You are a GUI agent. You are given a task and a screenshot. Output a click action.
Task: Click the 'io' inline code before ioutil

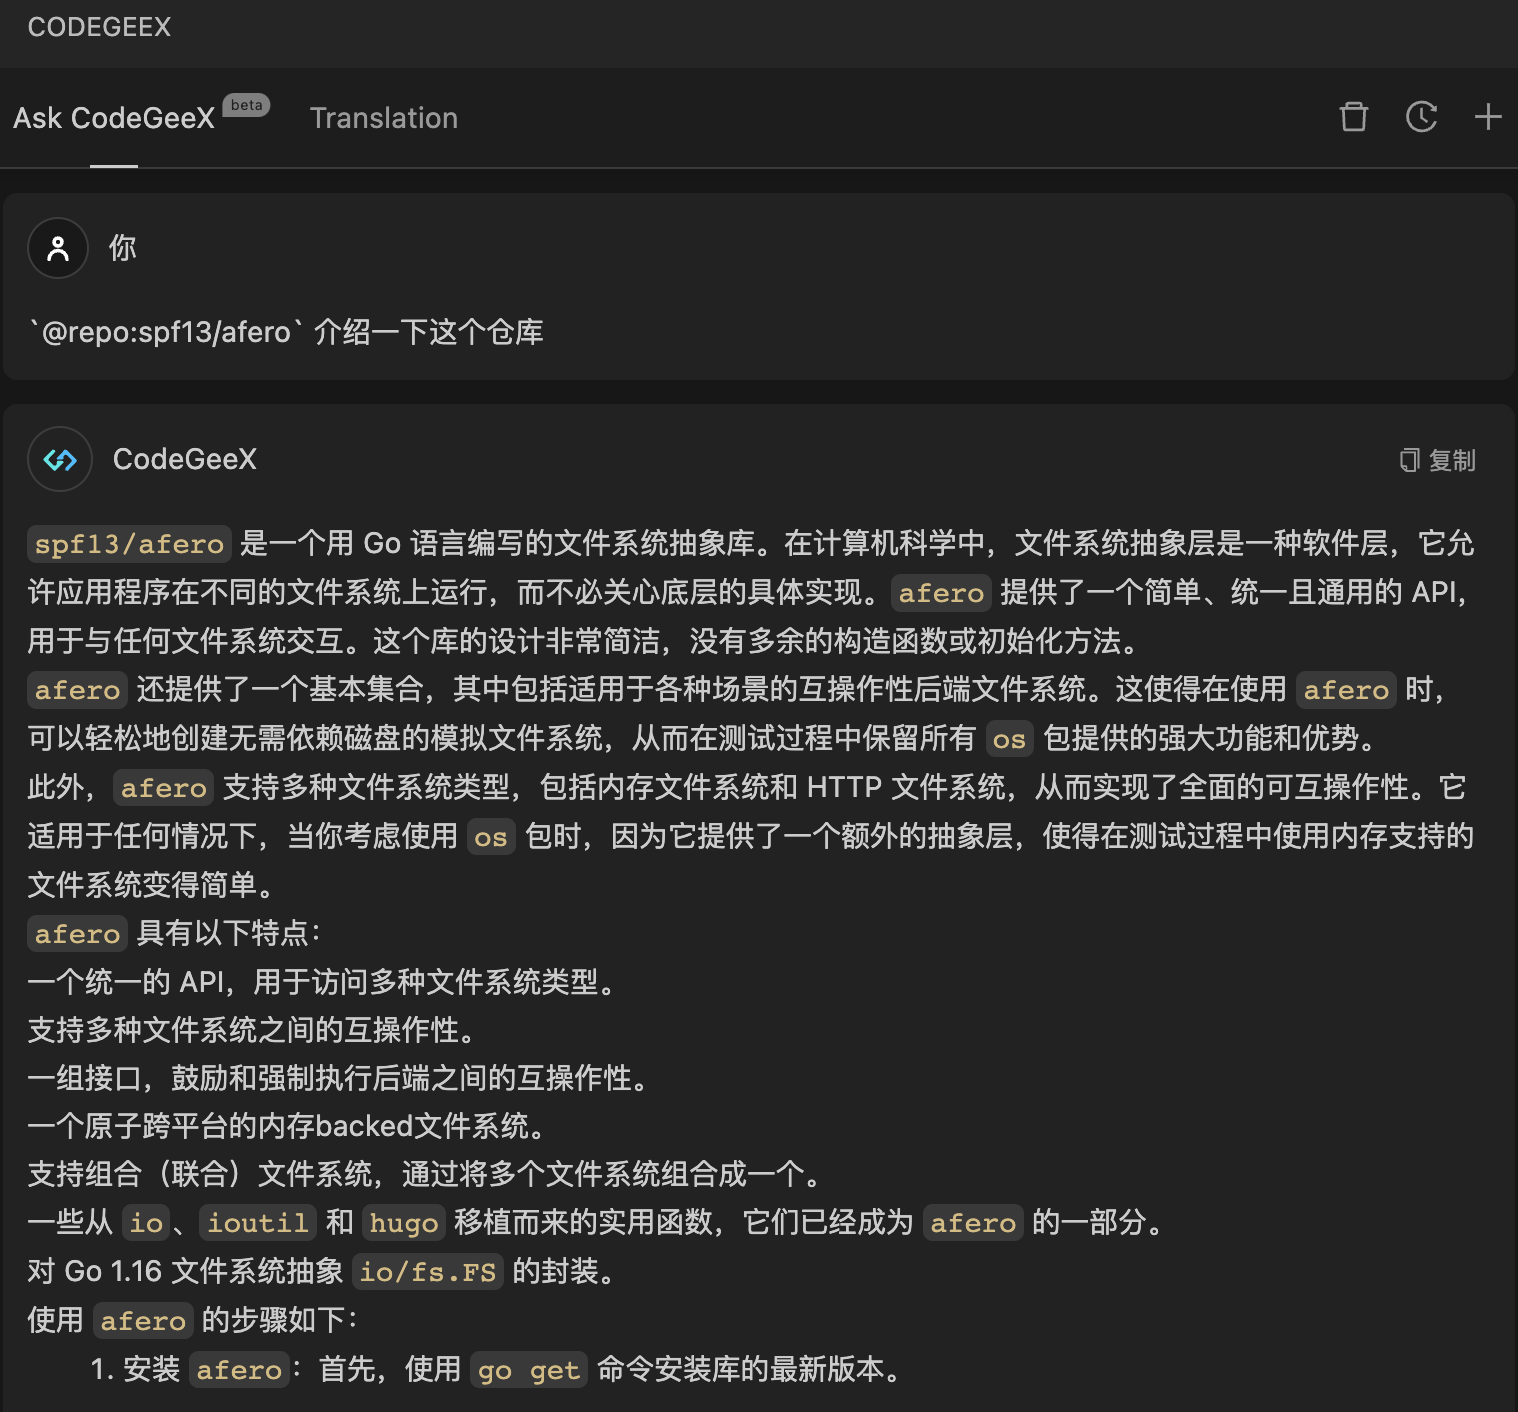[x=147, y=1222]
